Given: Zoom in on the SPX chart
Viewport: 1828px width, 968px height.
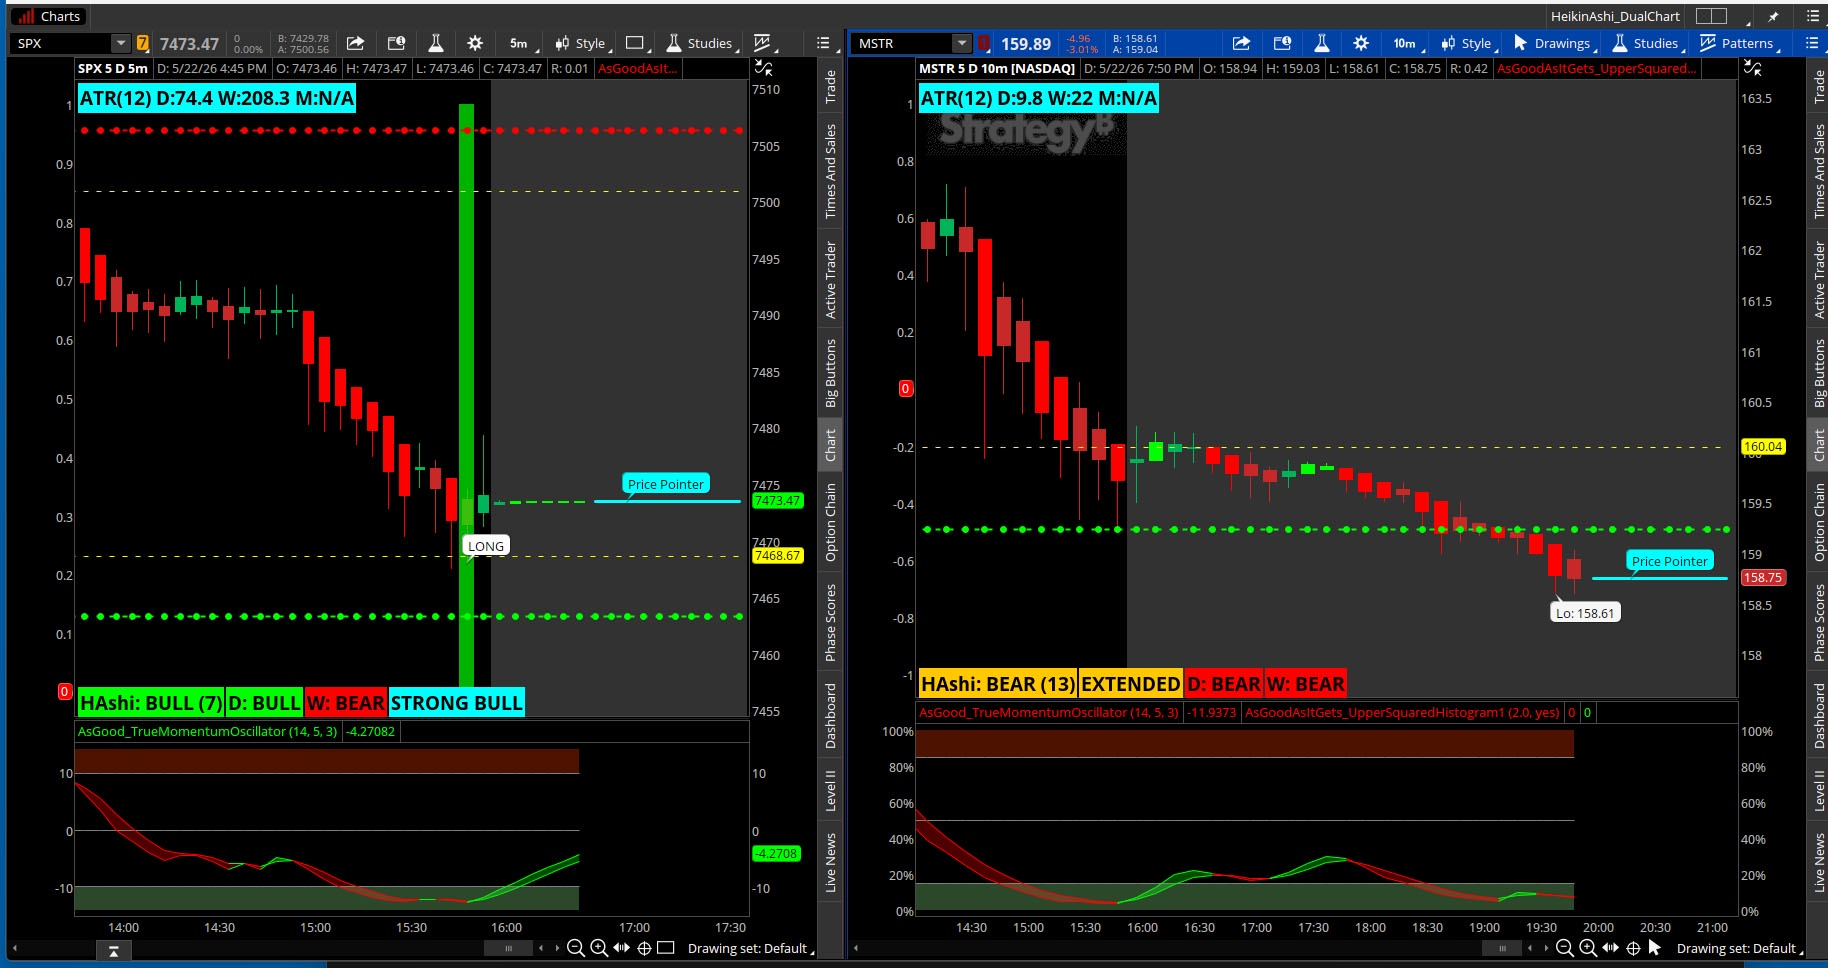Looking at the screenshot, I should coord(599,948).
